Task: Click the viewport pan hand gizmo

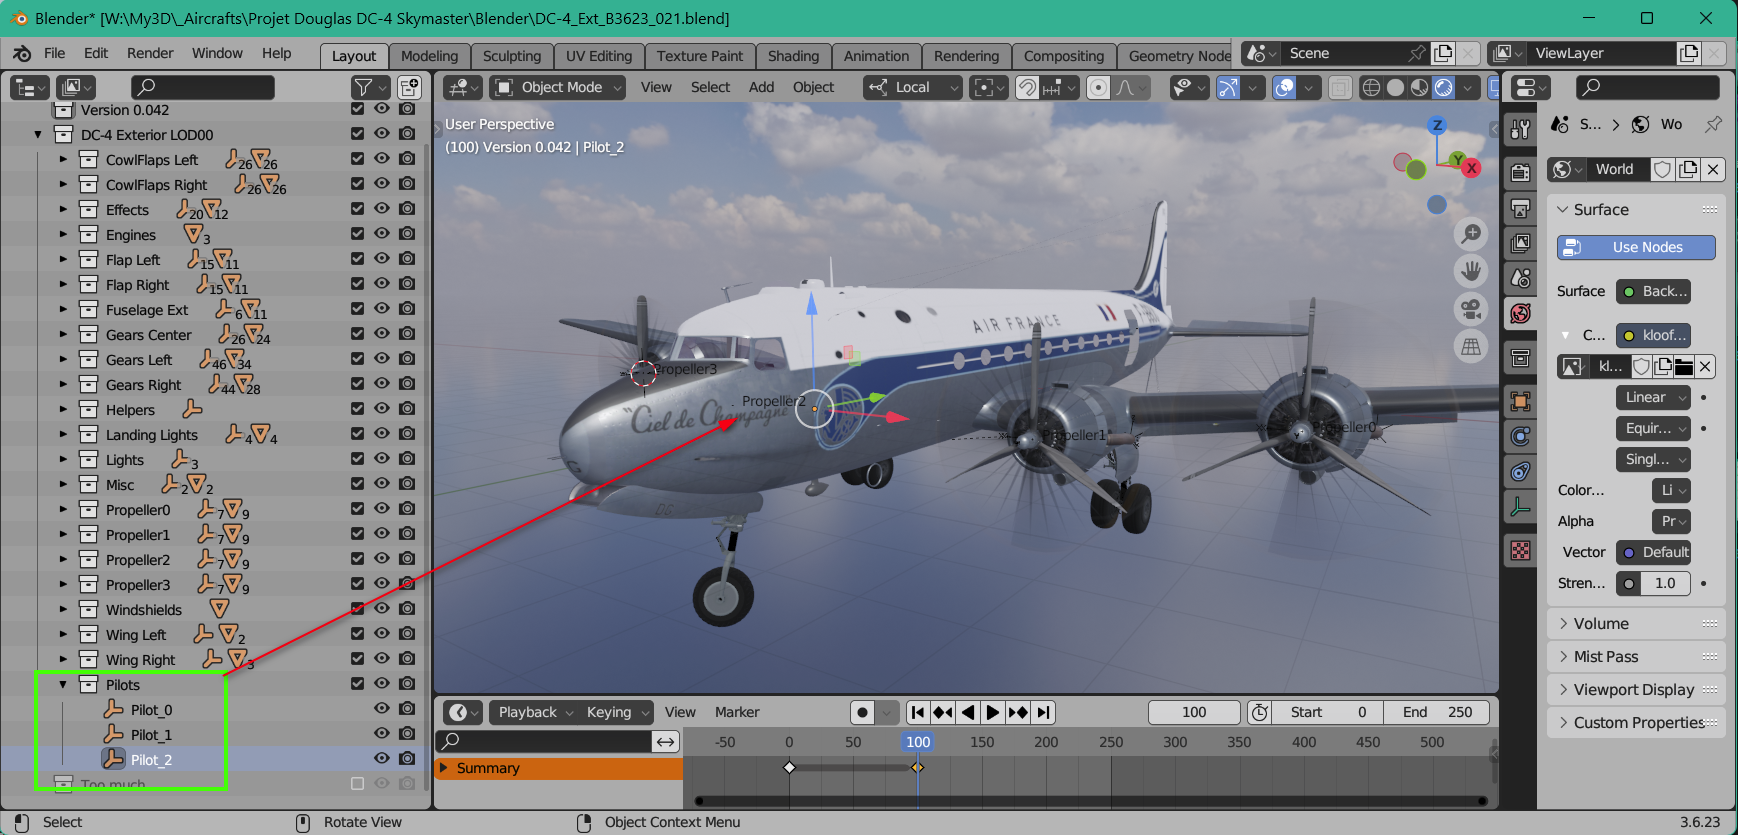Action: [1471, 271]
